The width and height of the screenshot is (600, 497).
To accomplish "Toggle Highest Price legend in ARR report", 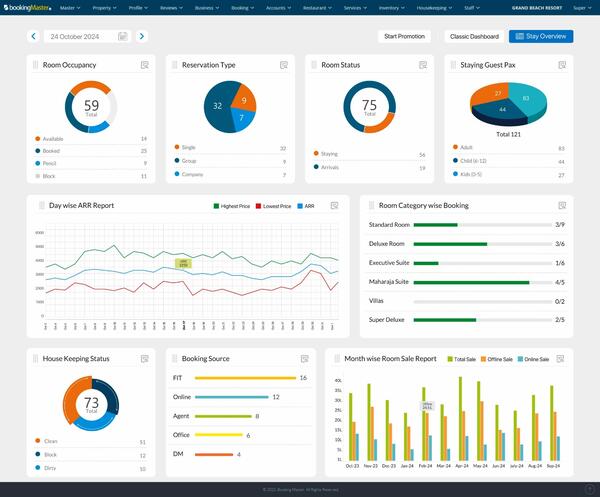I will (233, 206).
